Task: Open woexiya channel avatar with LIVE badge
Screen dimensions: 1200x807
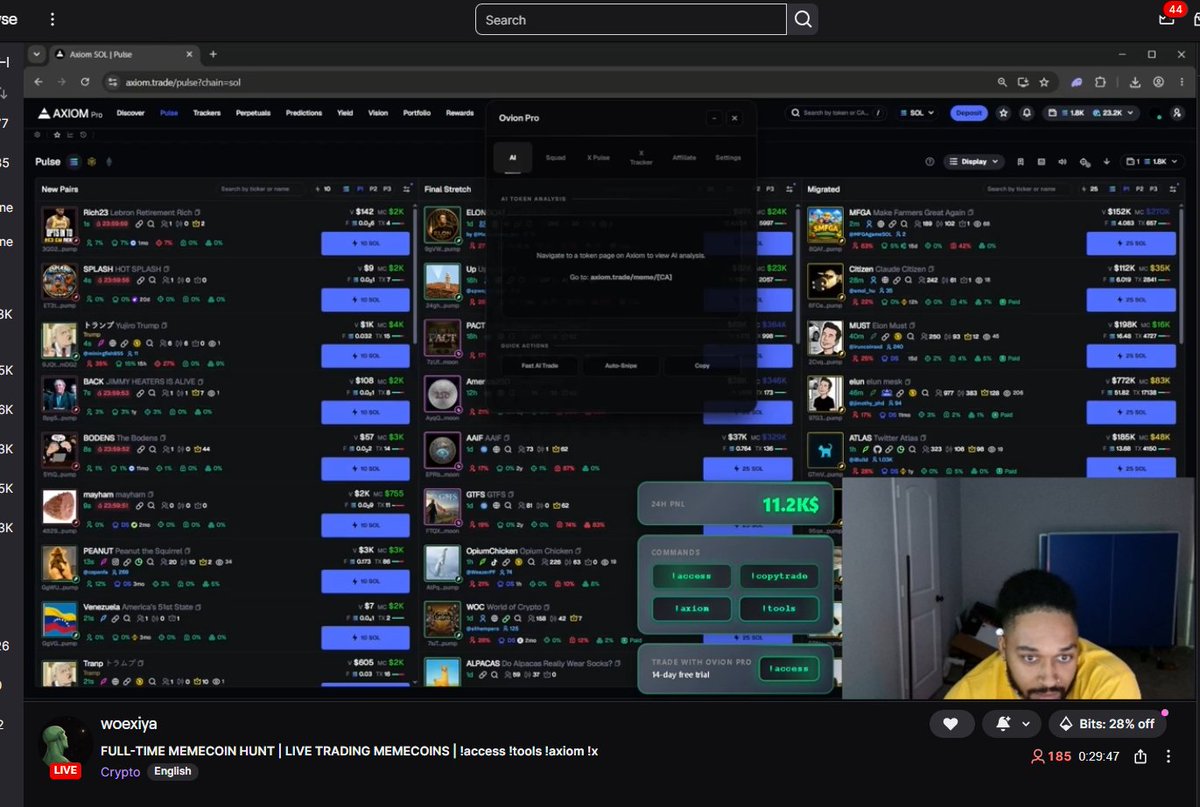Action: 65,747
